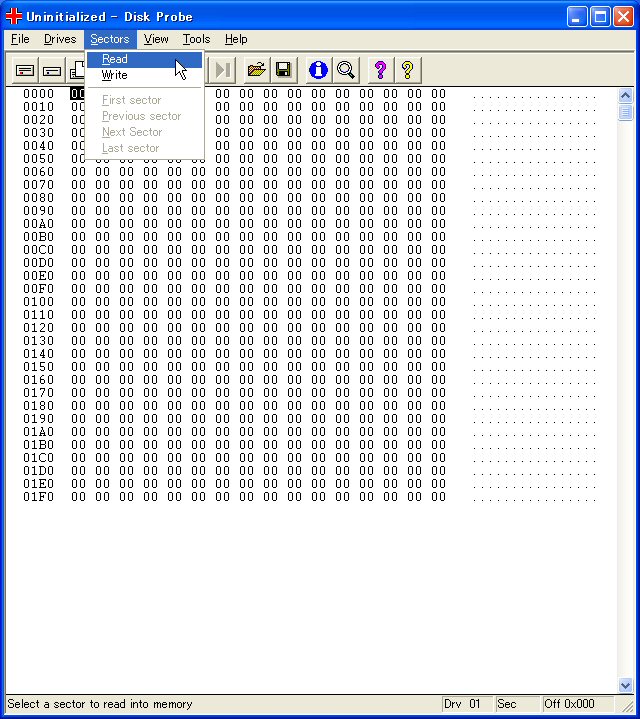Click the Drv 01 status bar field

(467, 704)
